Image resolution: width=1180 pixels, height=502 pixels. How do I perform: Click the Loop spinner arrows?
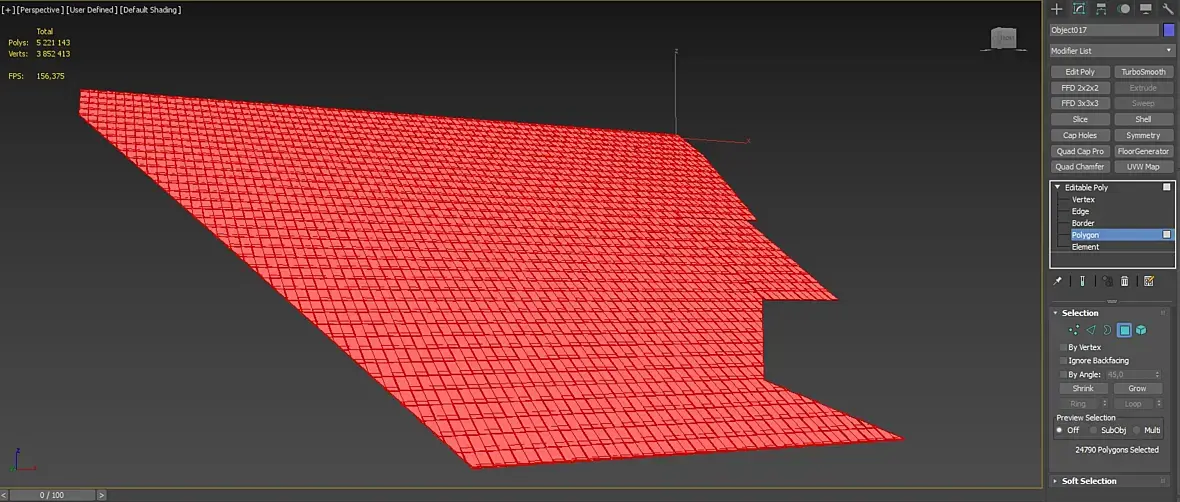(1159, 404)
